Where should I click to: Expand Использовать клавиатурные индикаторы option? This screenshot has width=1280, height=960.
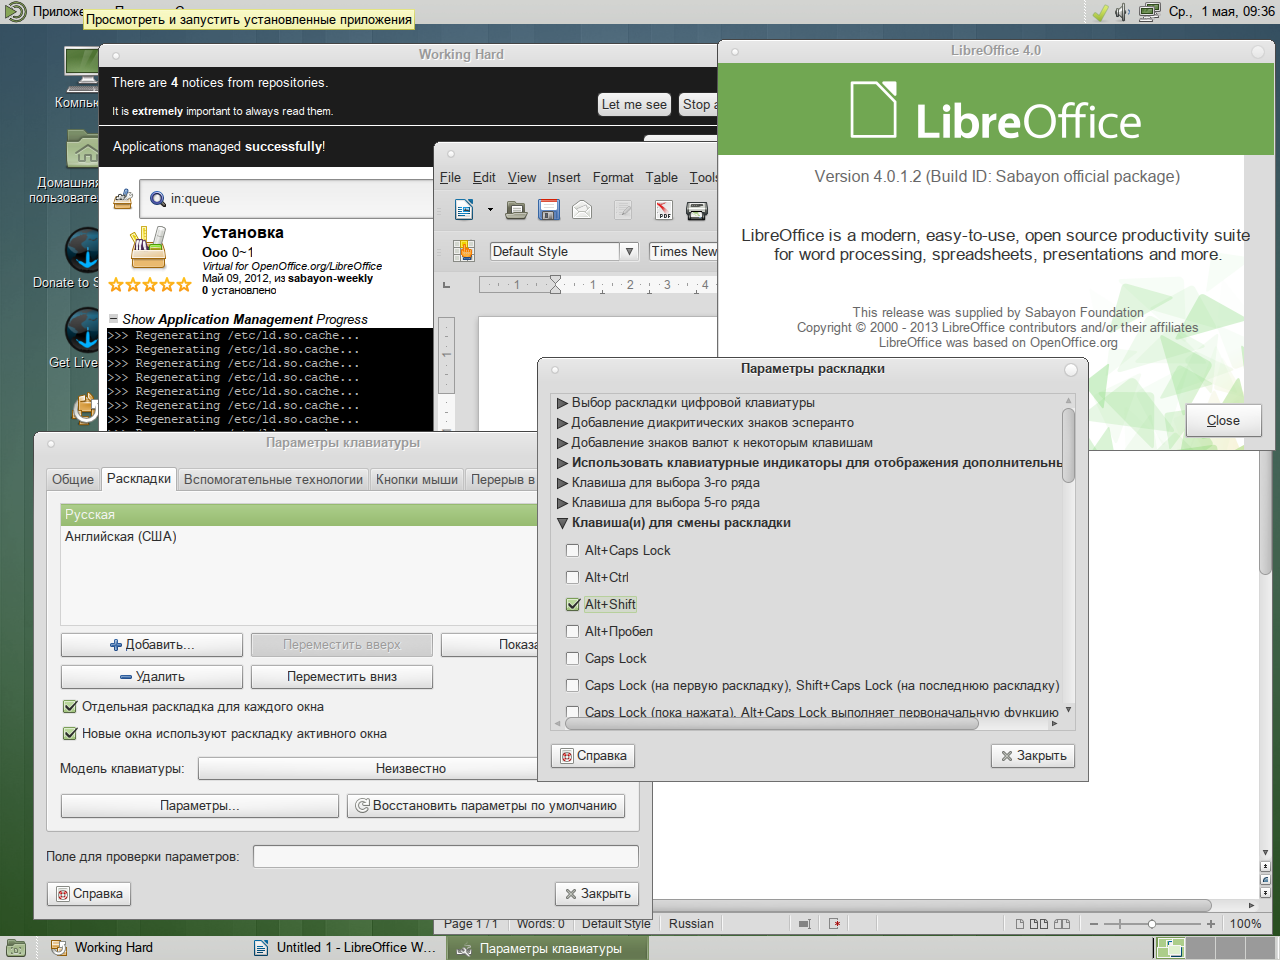coord(562,463)
